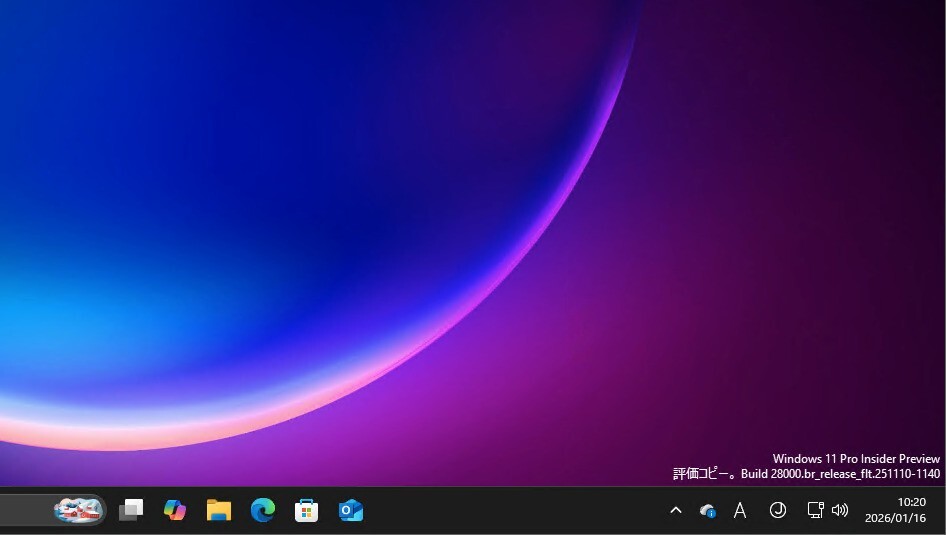This screenshot has width=946, height=535.
Task: Open File Explorer folder icon
Action: [x=219, y=510]
